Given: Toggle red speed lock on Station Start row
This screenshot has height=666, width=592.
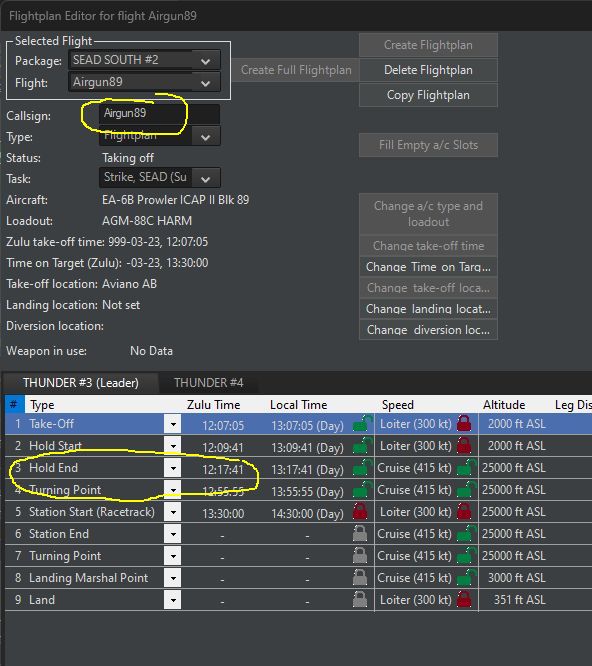Looking at the screenshot, I should coord(464,512).
